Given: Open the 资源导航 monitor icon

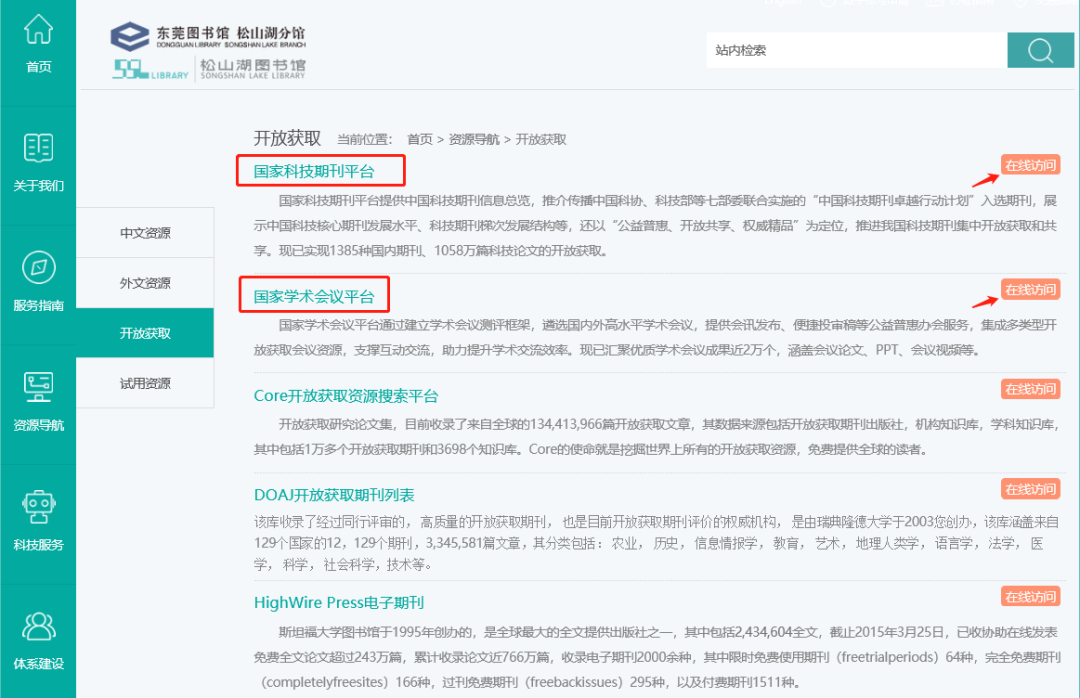Looking at the screenshot, I should pyautogui.click(x=39, y=387).
